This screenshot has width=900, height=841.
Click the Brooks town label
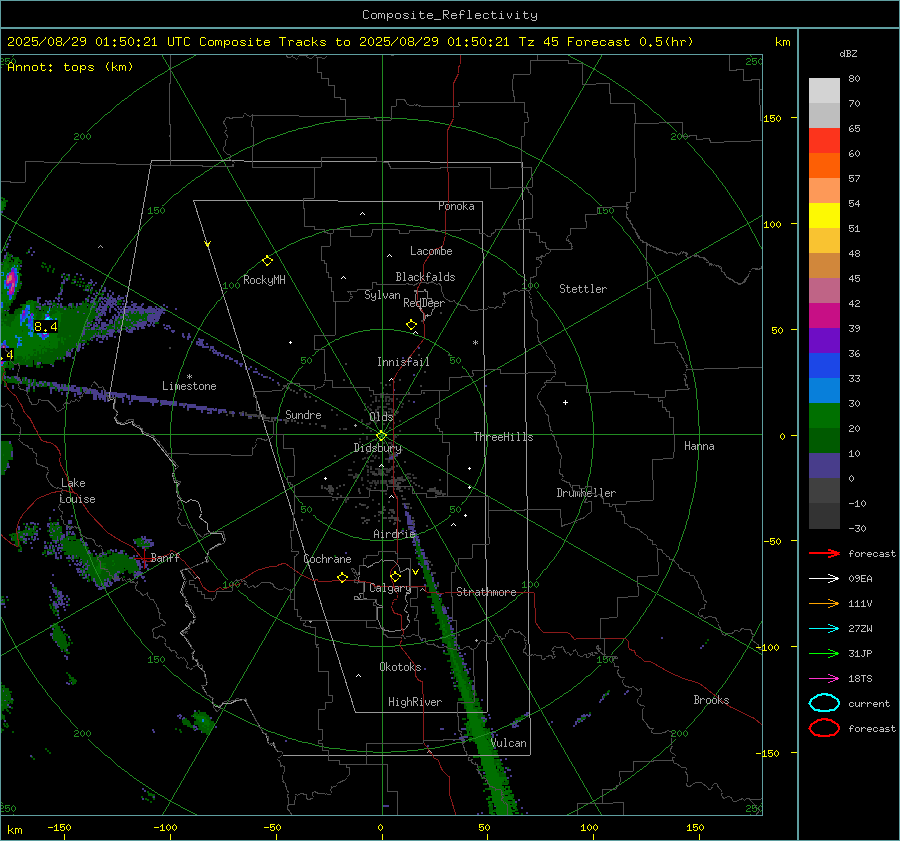(x=711, y=700)
